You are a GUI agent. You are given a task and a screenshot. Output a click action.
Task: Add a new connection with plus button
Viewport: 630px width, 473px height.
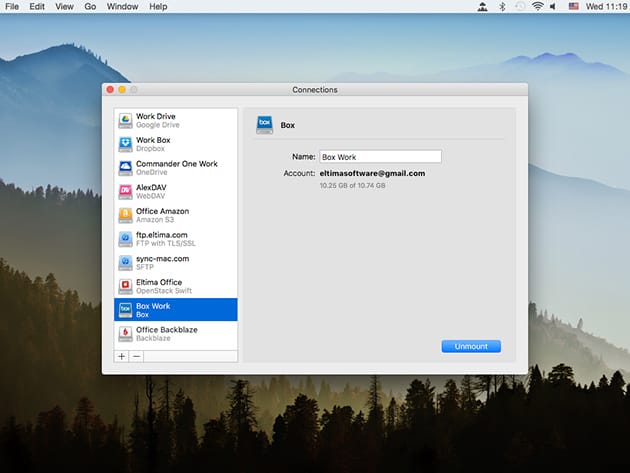(x=122, y=356)
